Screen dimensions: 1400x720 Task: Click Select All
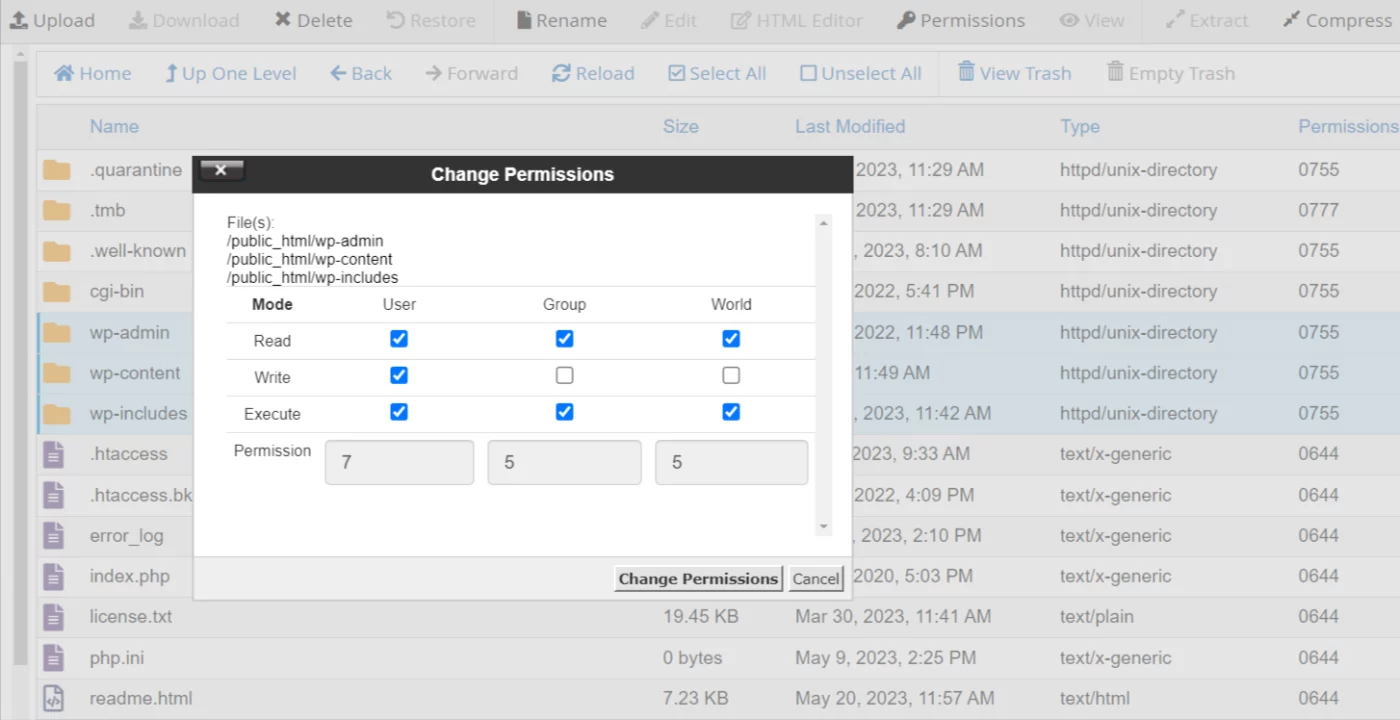(717, 73)
